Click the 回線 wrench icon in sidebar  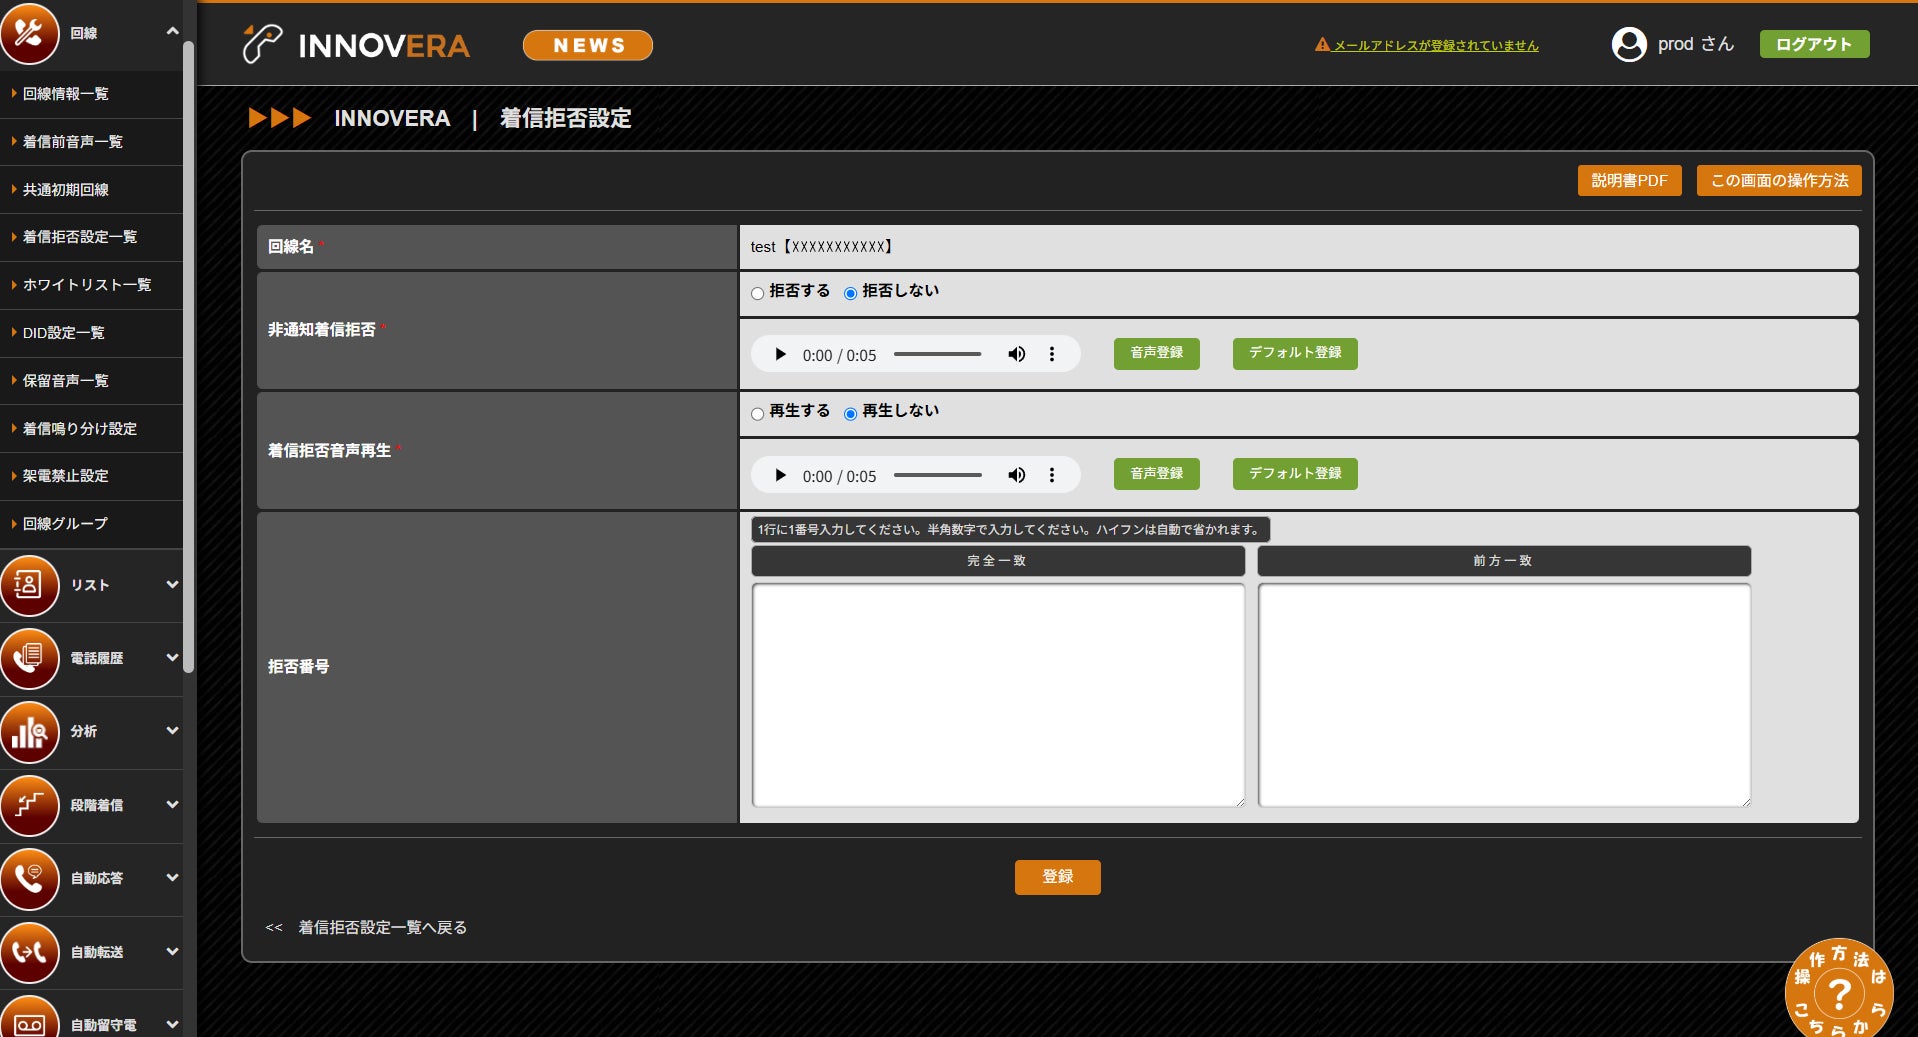[x=30, y=33]
